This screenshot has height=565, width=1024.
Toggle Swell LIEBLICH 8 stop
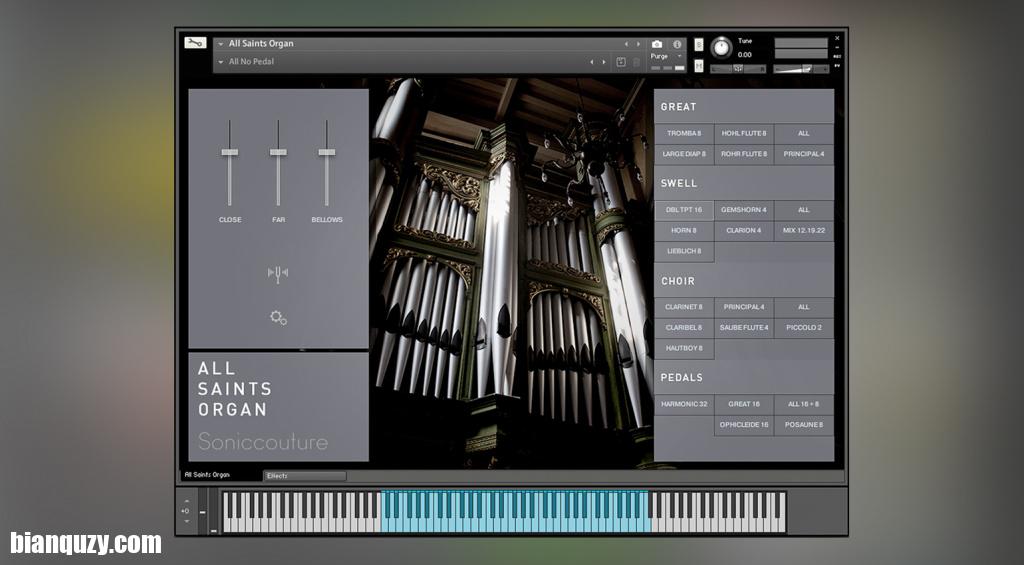coord(684,251)
